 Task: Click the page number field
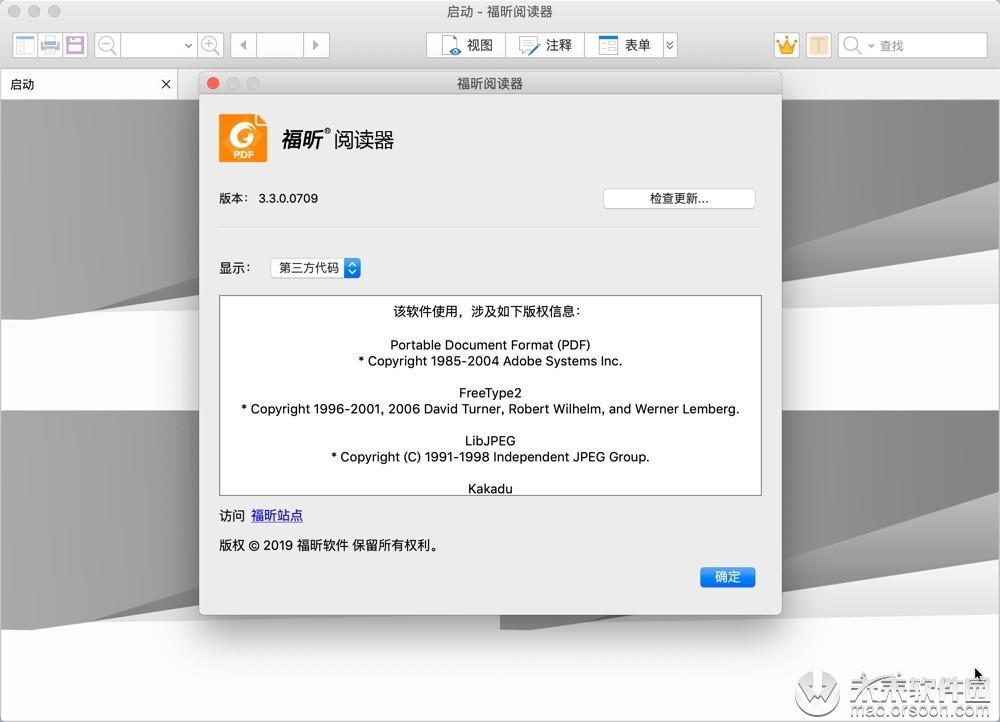tap(279, 45)
